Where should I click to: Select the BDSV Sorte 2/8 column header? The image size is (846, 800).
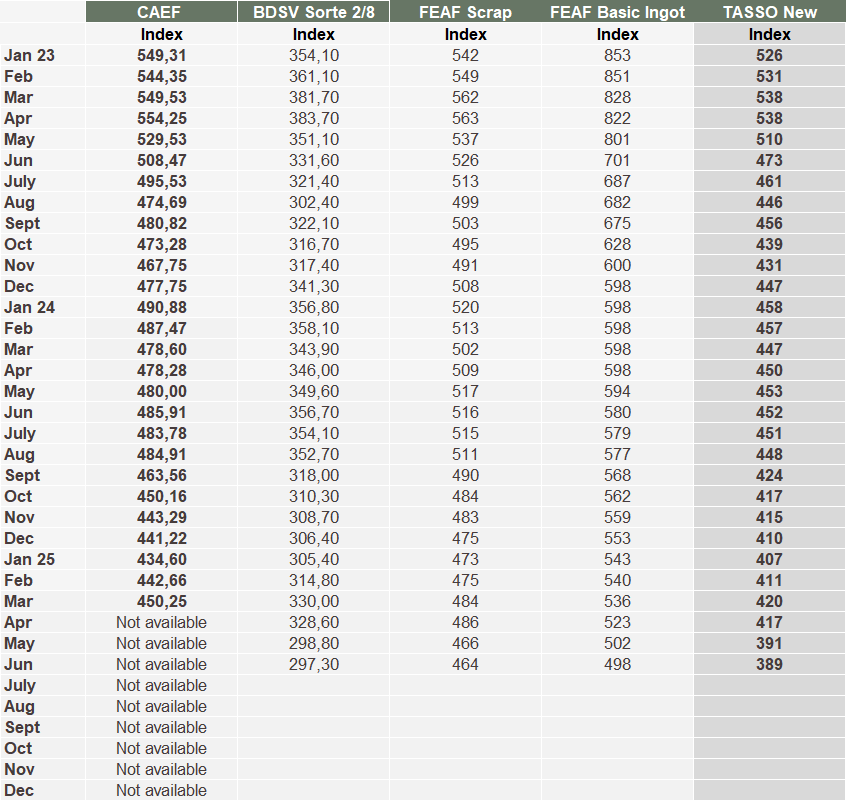tap(313, 12)
